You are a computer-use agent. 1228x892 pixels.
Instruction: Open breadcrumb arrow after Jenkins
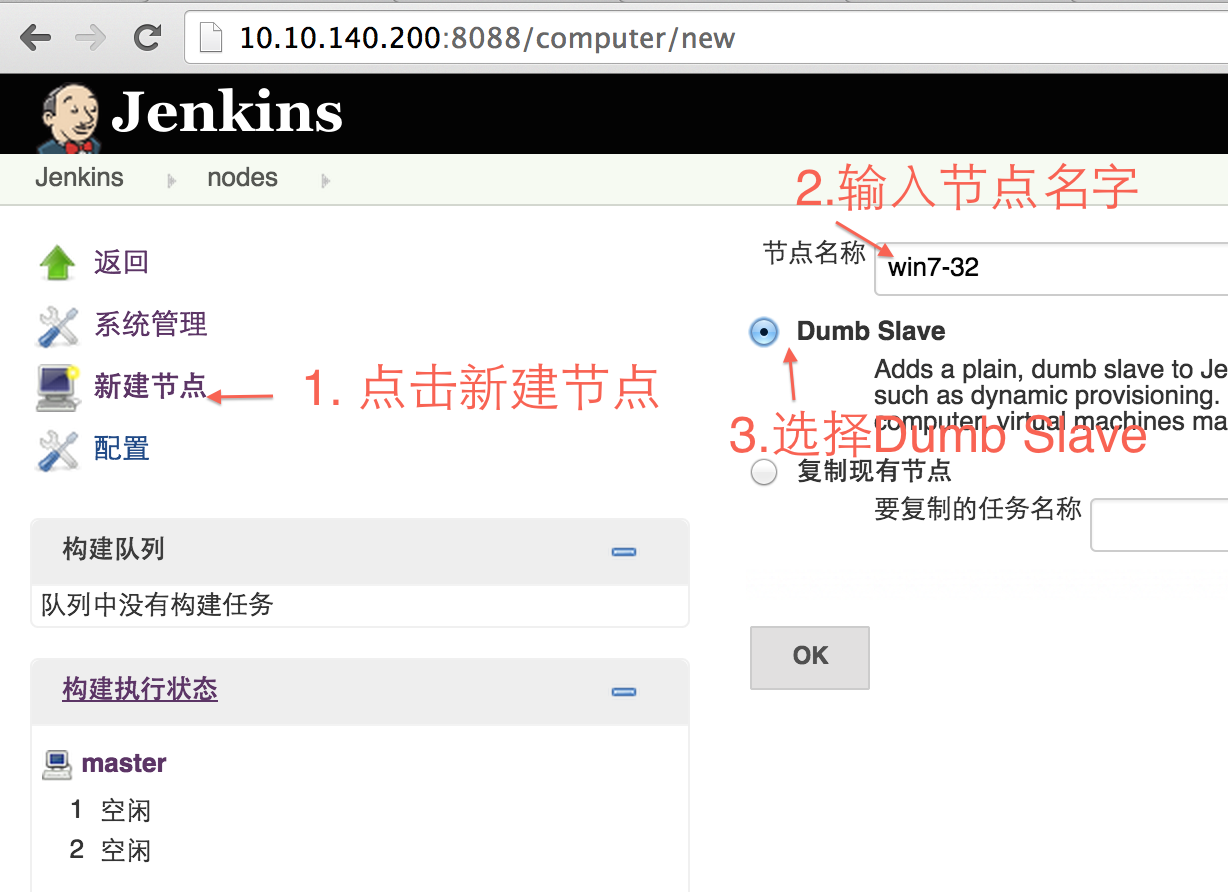pyautogui.click(x=172, y=181)
